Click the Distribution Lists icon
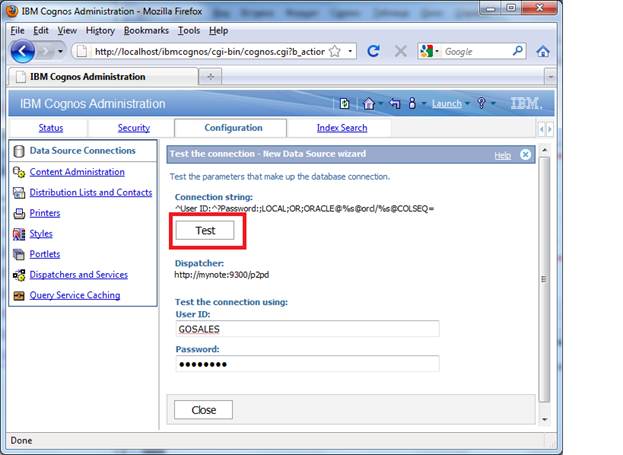This screenshot has width=623, height=455. [19, 193]
